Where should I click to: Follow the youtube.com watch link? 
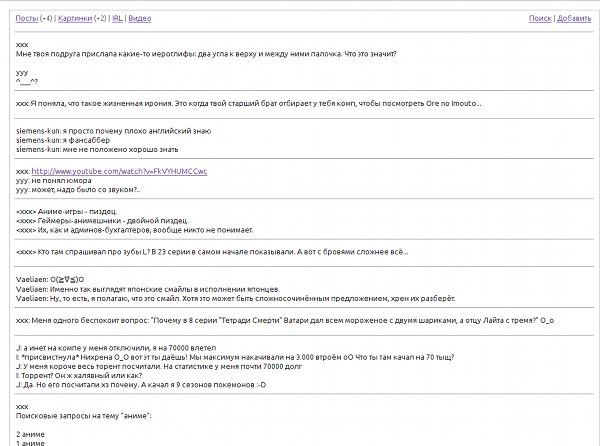pos(119,171)
